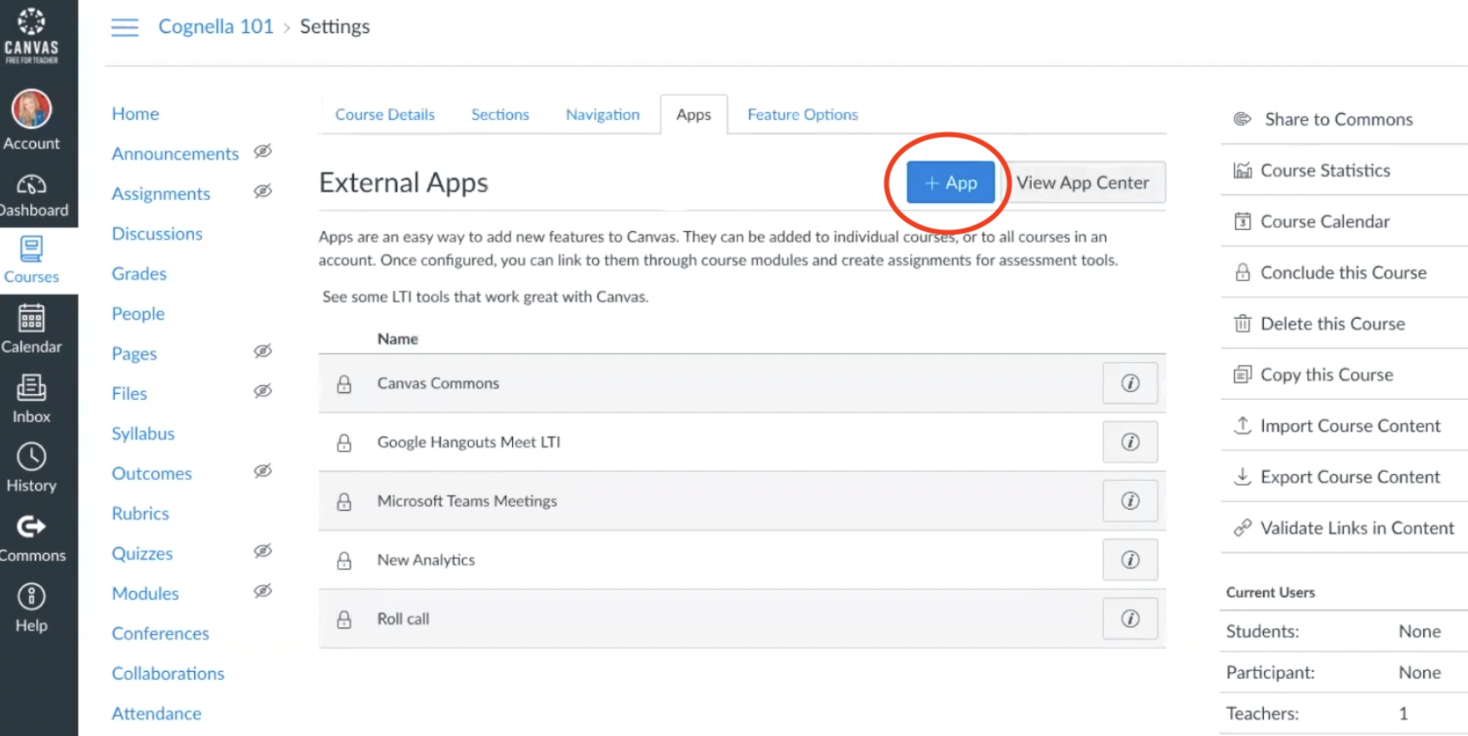This screenshot has width=1468, height=736.
Task: Select the Apps tab
Action: [694, 114]
